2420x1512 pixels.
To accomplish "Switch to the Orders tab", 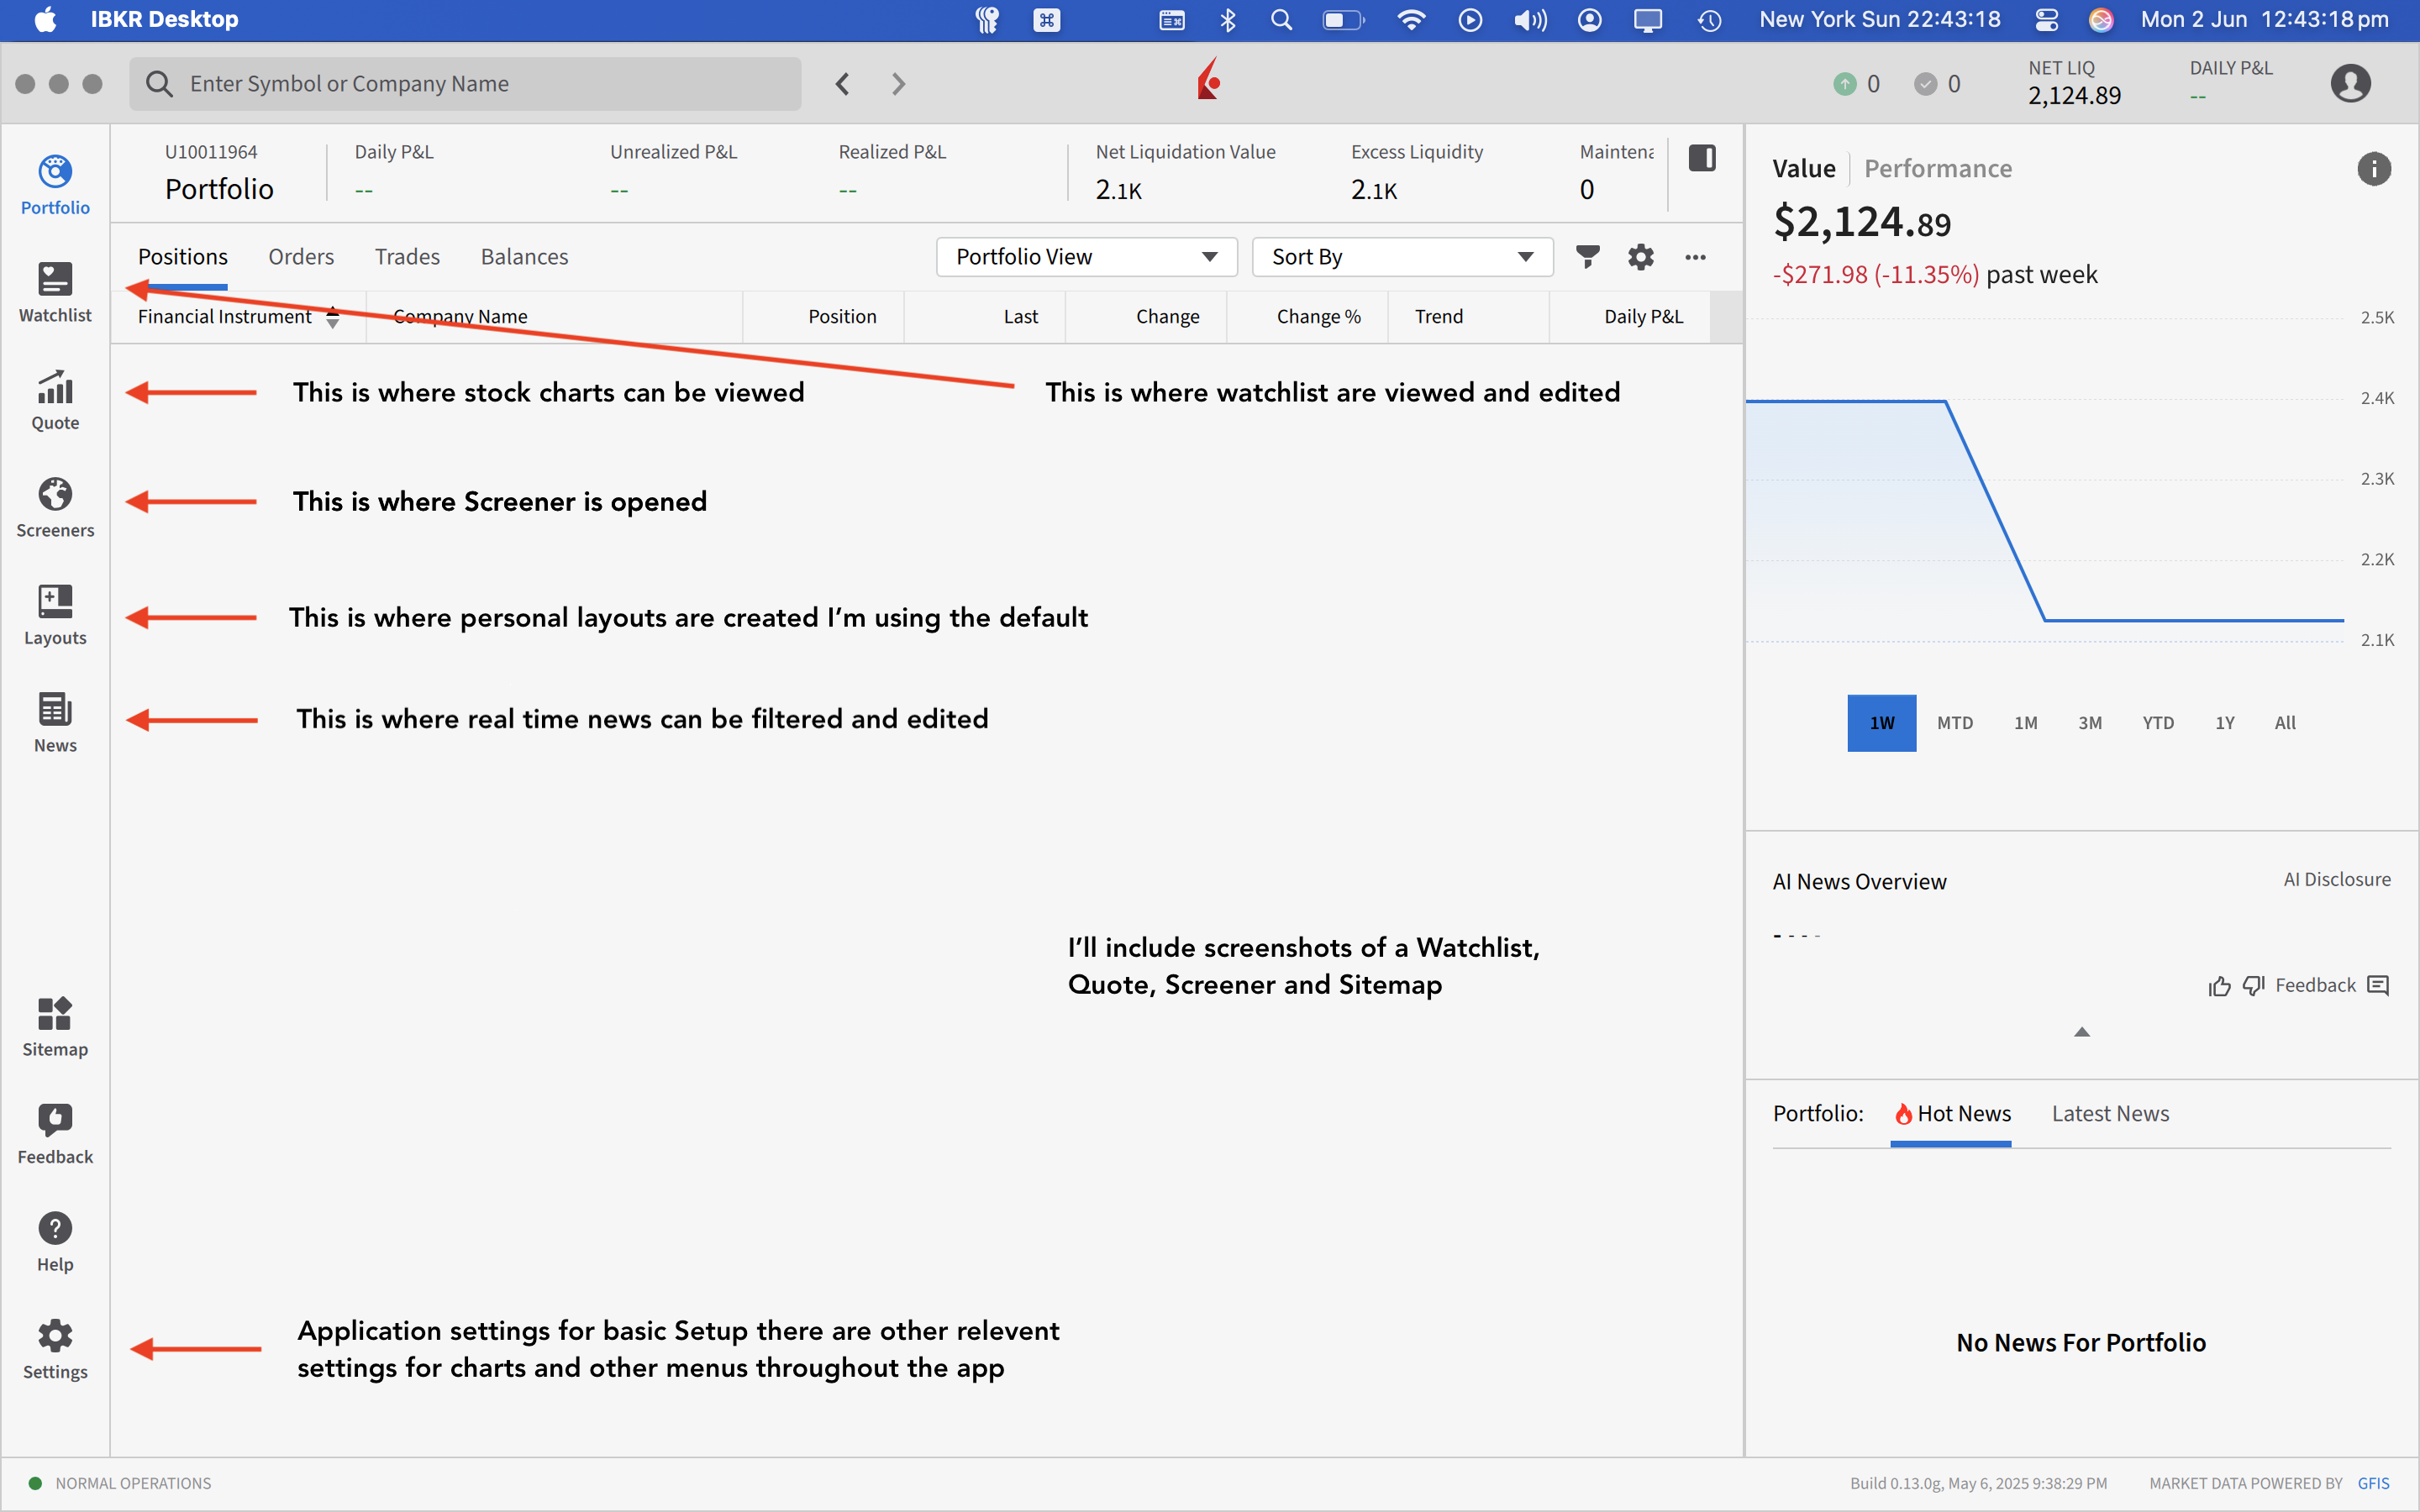I will (301, 257).
